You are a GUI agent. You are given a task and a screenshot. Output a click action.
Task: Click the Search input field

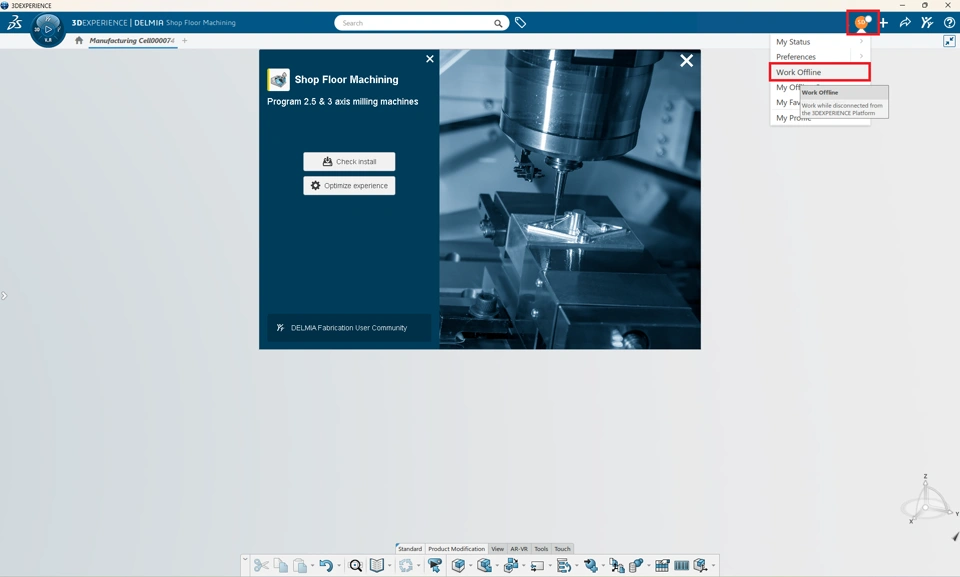click(416, 23)
